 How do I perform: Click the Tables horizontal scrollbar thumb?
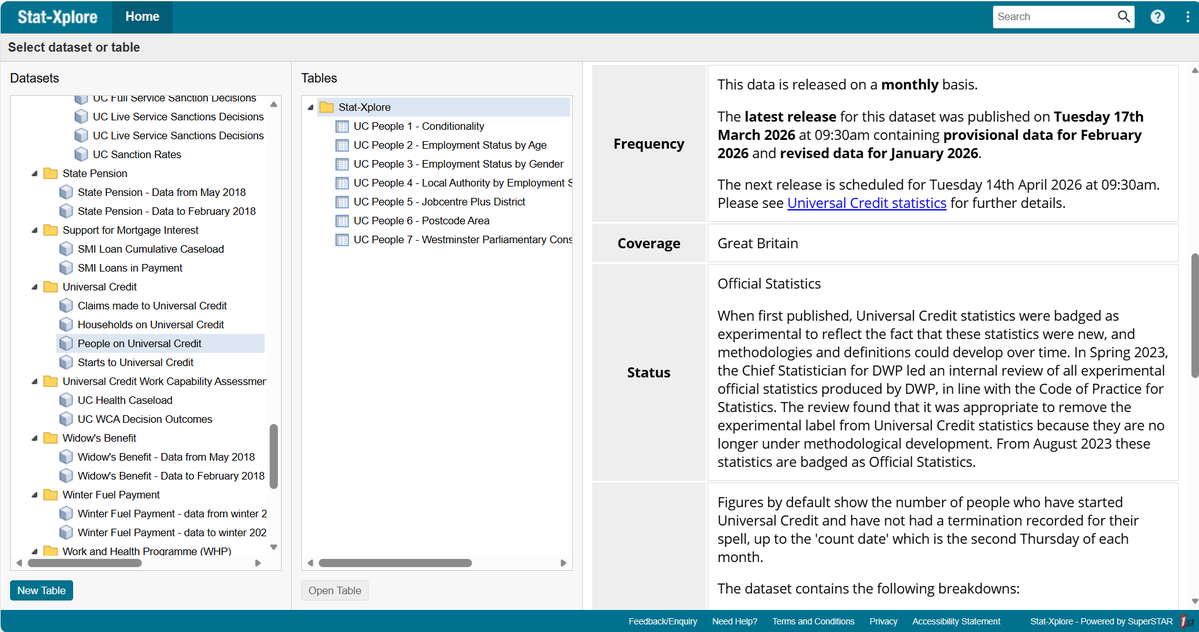point(395,563)
